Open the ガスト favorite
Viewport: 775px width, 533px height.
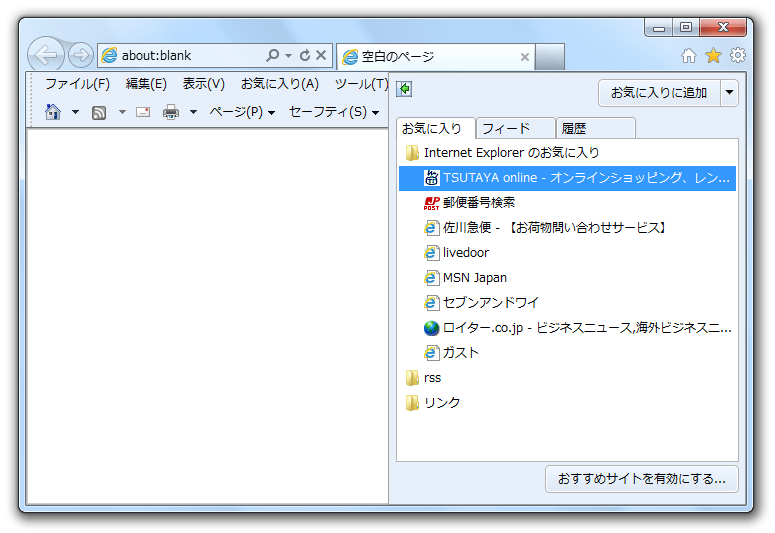(x=567, y=353)
